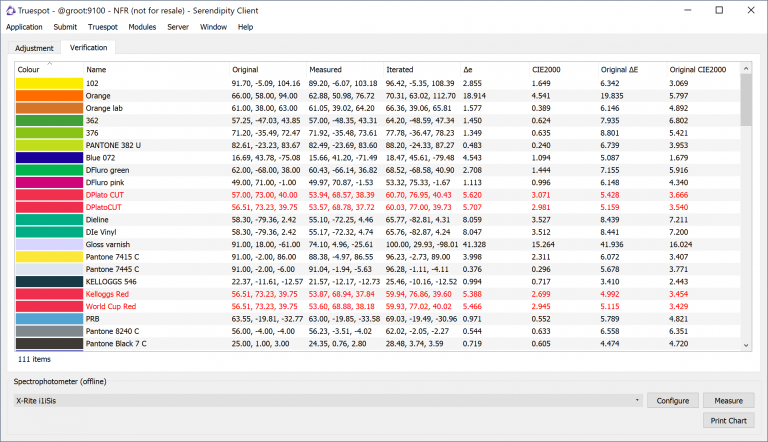The image size is (768, 442).
Task: Click the DFluro pink colour swatch
Action: [x=49, y=182]
